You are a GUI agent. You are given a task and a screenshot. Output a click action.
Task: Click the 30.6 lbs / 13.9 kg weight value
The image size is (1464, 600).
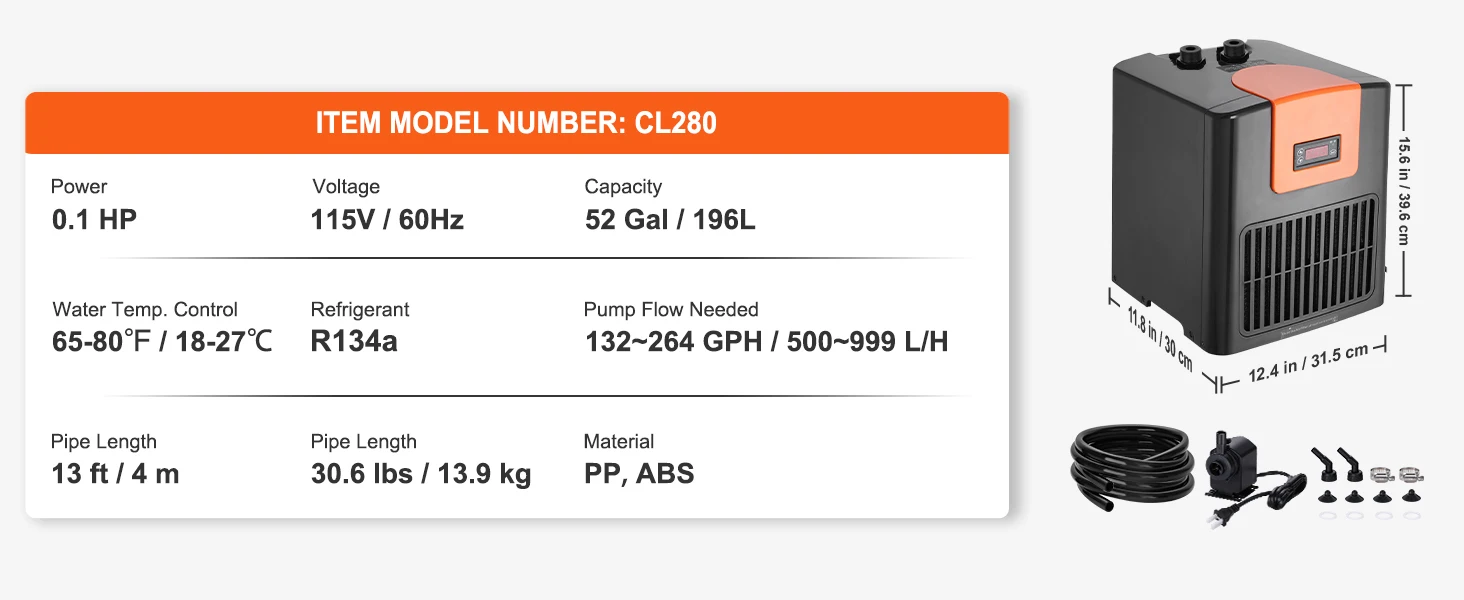pyautogui.click(x=420, y=474)
